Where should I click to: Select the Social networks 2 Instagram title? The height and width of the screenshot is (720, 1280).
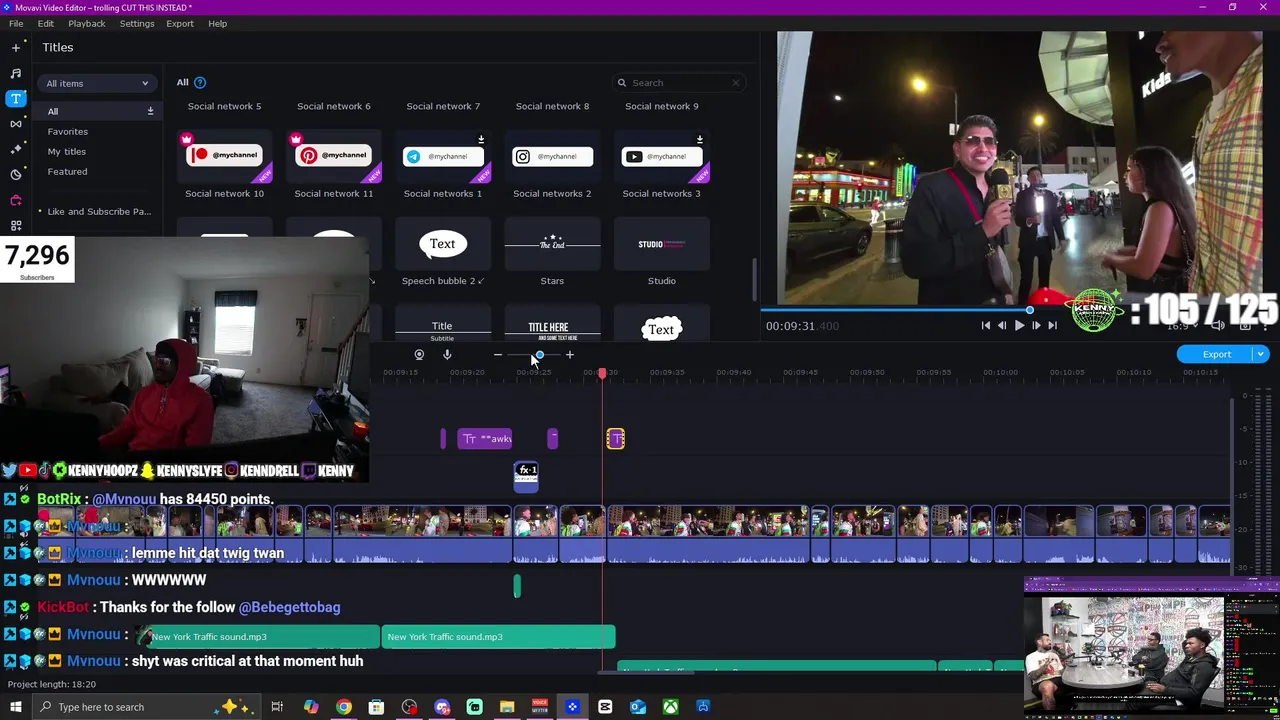pos(552,156)
